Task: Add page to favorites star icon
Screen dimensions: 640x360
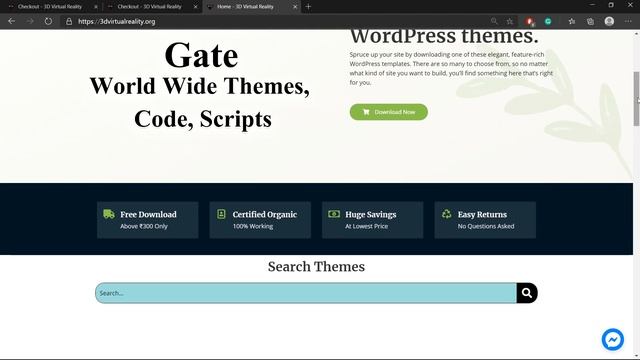Action: click(x=510, y=21)
